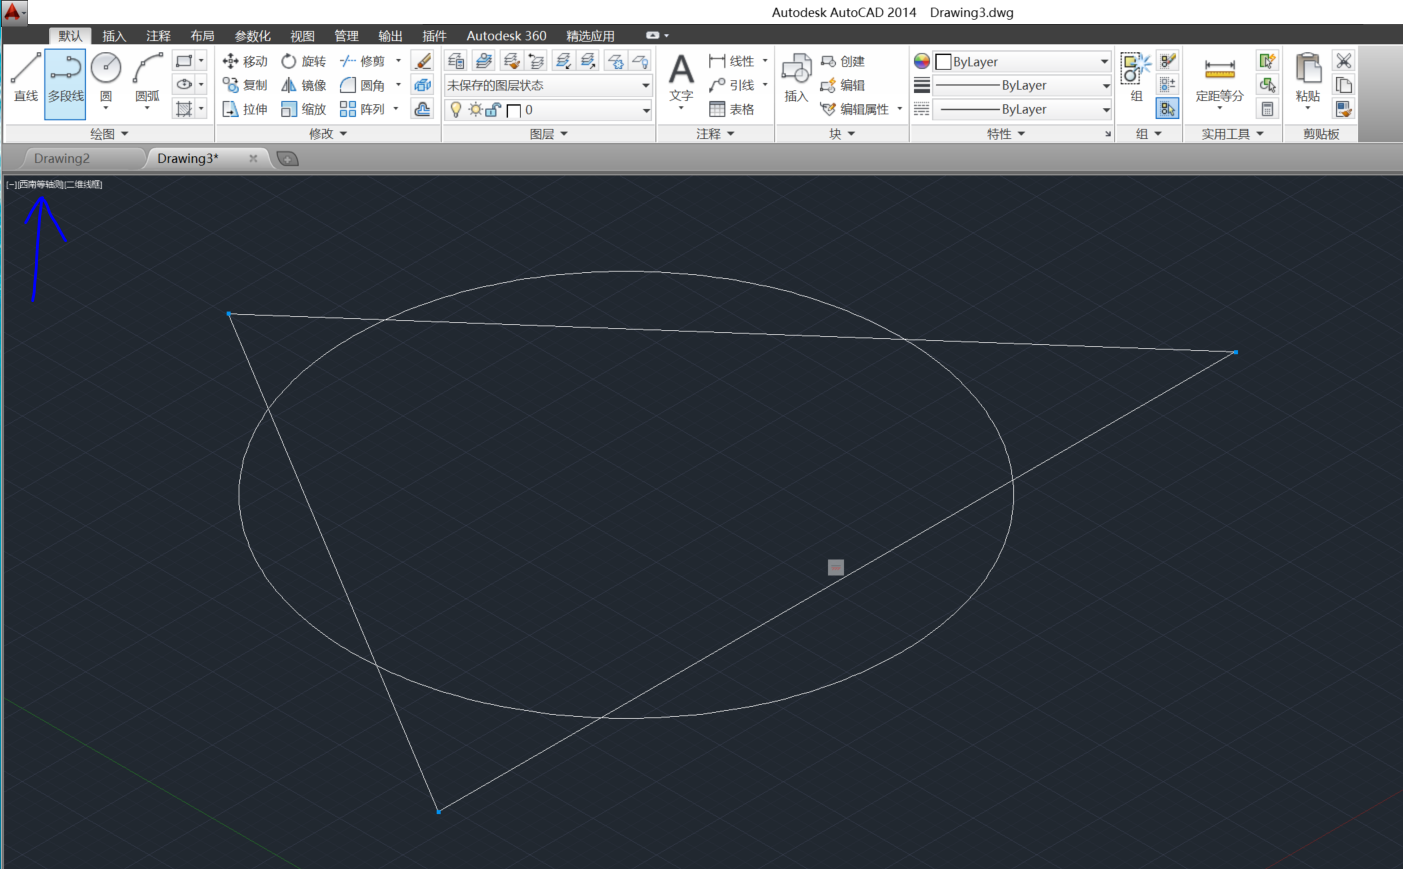Select the 圆弧 (Arc) tool

pyautogui.click(x=148, y=78)
